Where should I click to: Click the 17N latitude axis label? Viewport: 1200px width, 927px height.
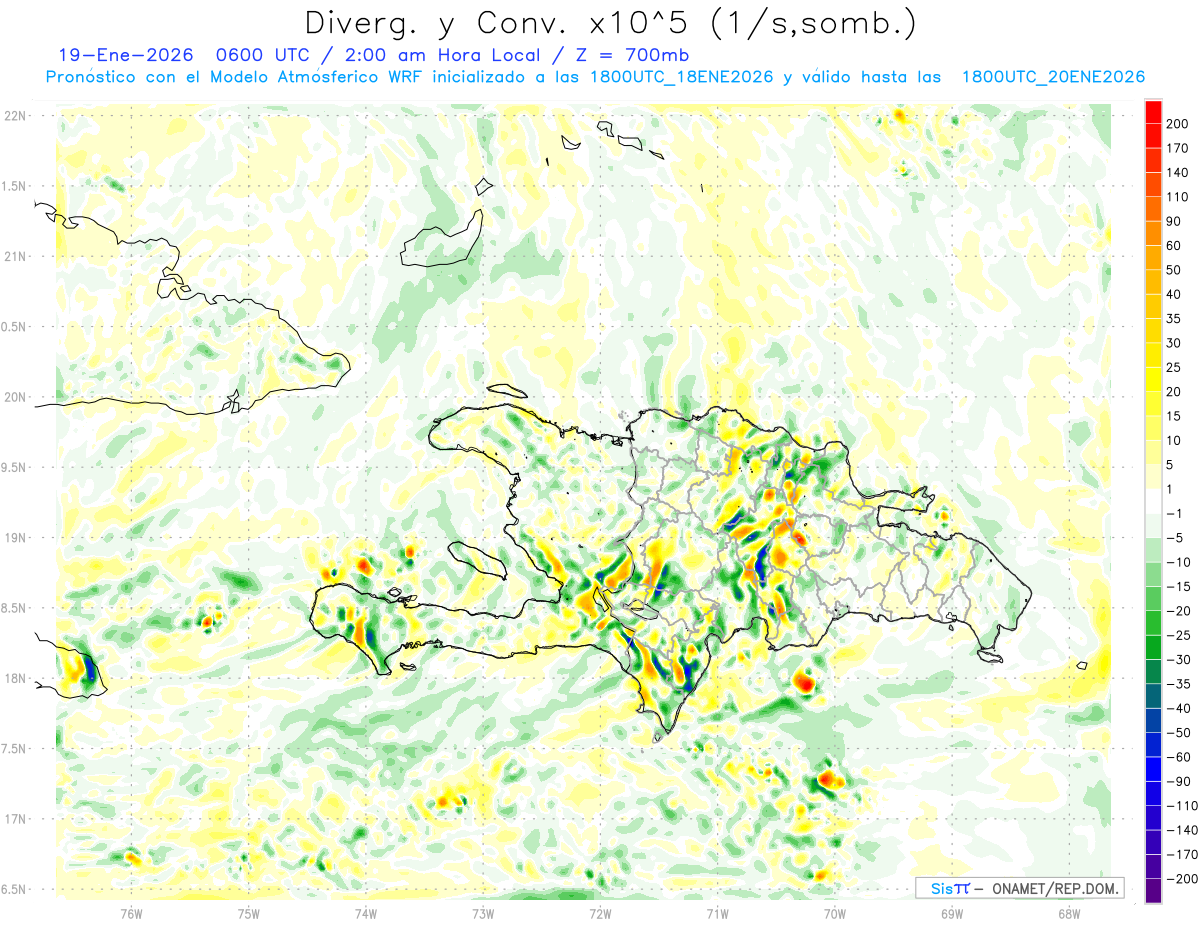tap(14, 819)
